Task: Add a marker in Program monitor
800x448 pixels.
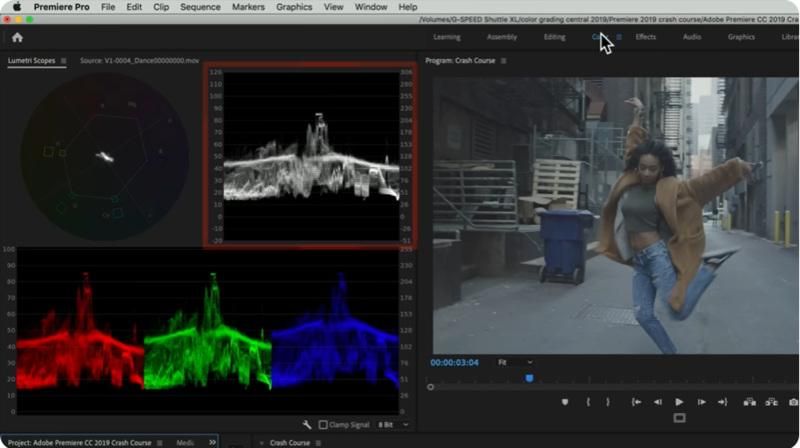Action: click(565, 402)
